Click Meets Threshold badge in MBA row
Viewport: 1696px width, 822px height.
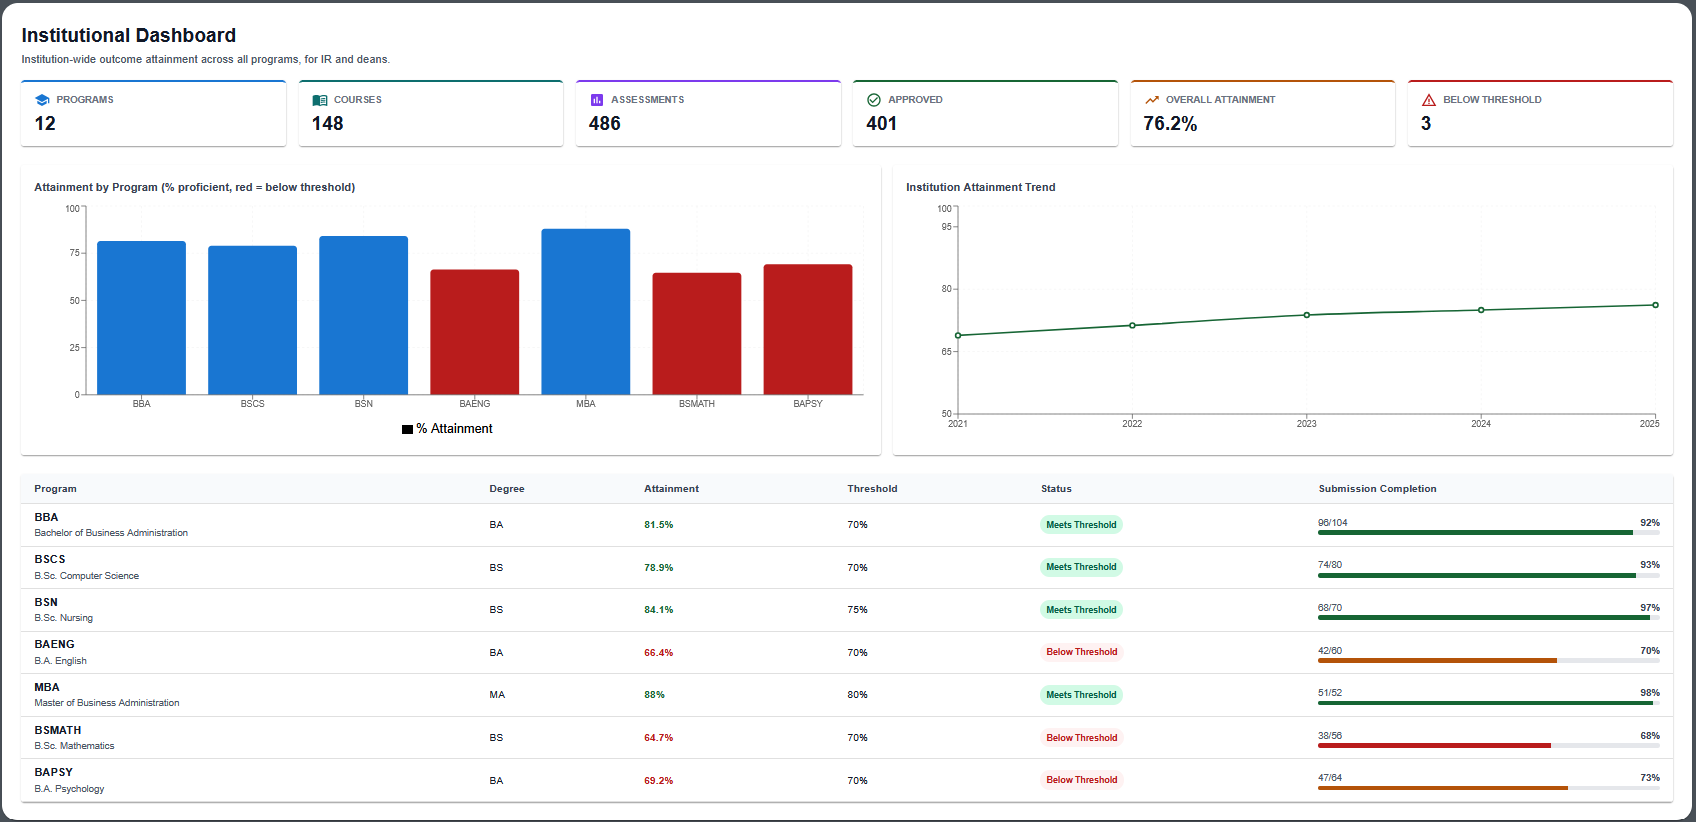[x=1081, y=695]
